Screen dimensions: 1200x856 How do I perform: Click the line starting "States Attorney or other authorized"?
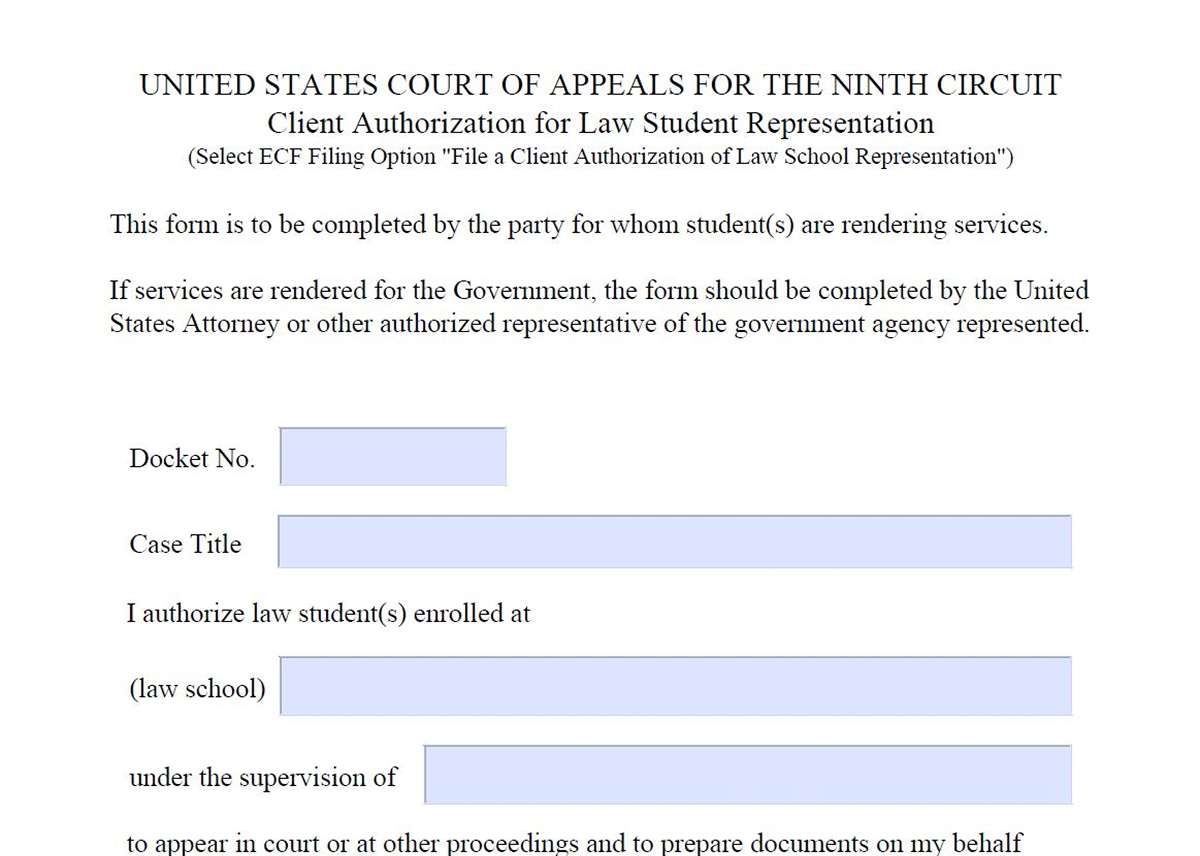[x=599, y=325]
